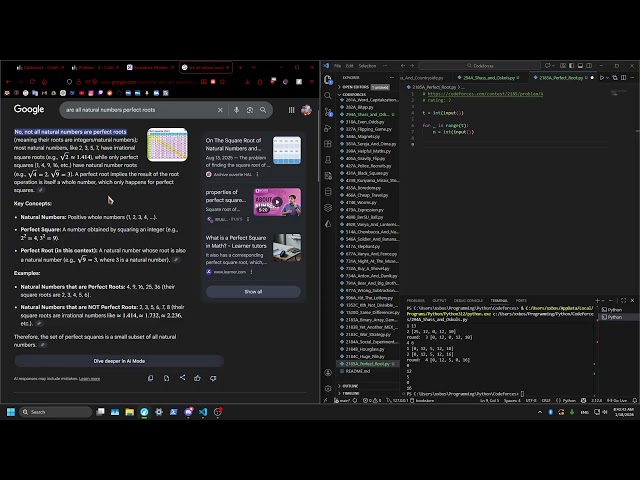Open the square root chart thumbnail image
This screenshot has height=480, width=640.
pyautogui.click(x=167, y=144)
